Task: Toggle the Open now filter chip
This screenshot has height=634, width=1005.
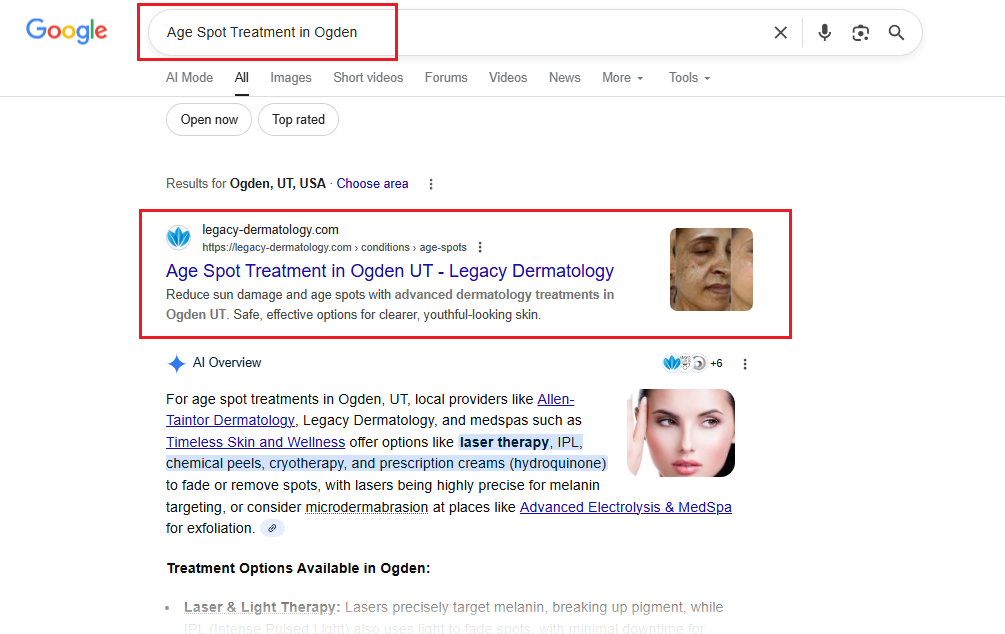Action: pos(209,120)
